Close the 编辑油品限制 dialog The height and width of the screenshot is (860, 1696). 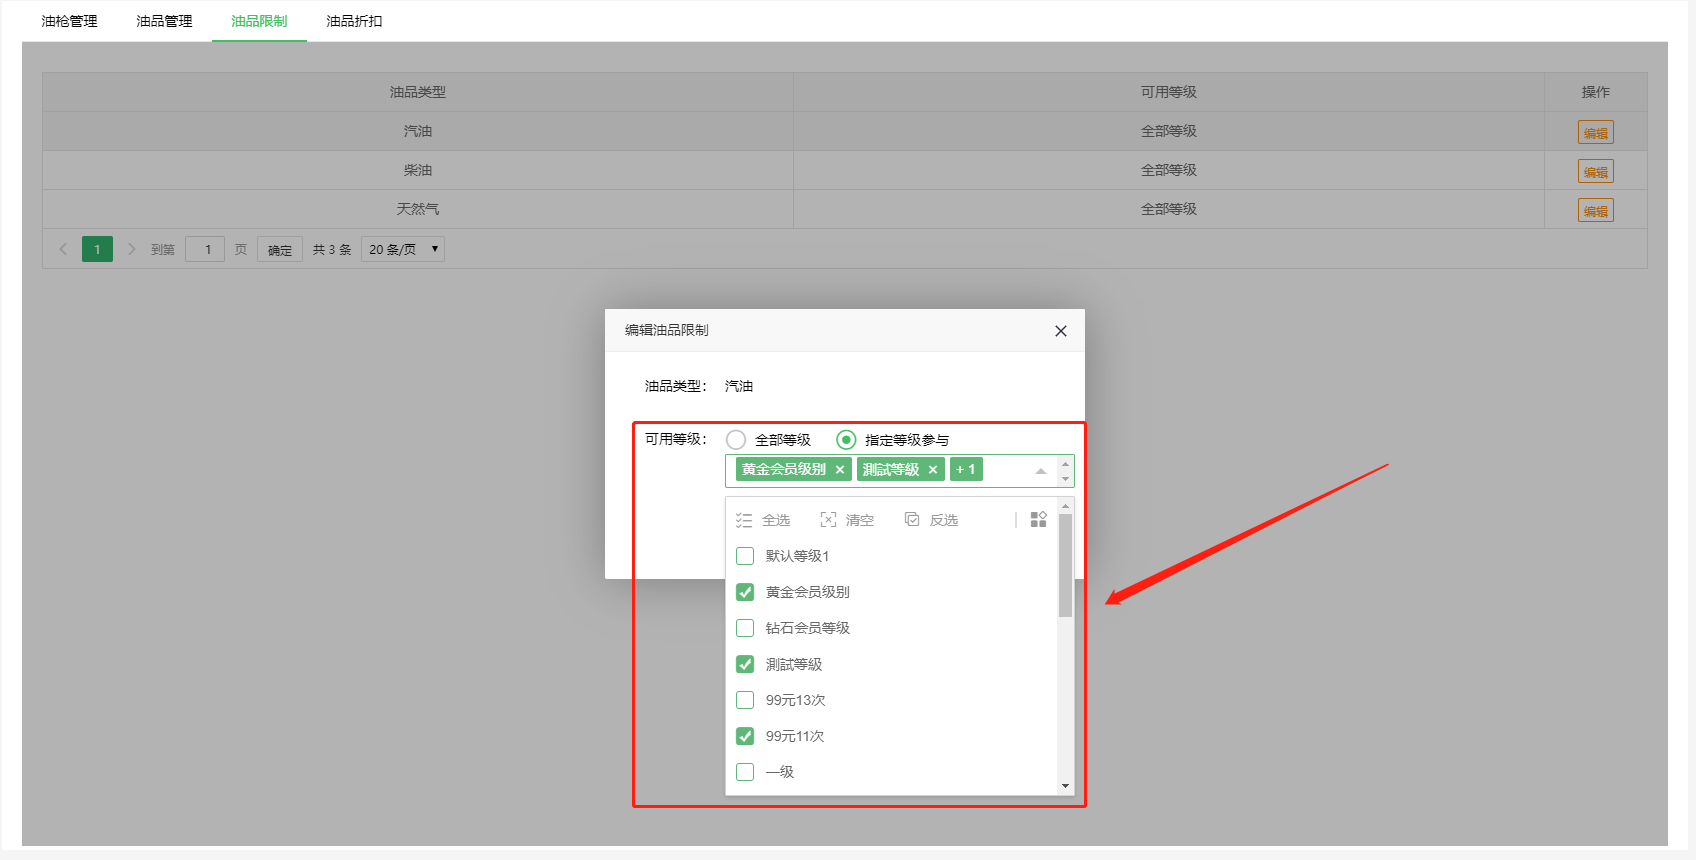[1061, 331]
